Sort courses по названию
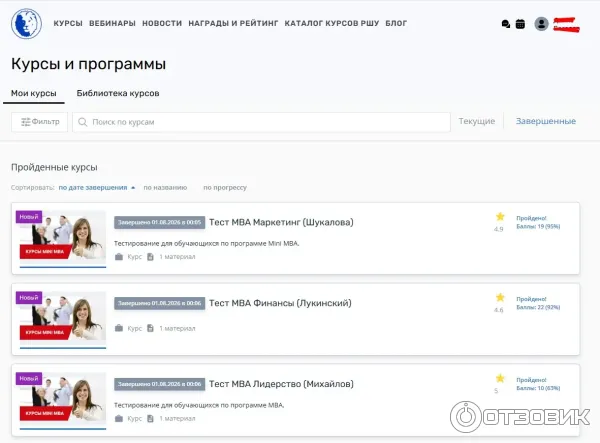The height and width of the screenshot is (443, 600). [x=165, y=187]
